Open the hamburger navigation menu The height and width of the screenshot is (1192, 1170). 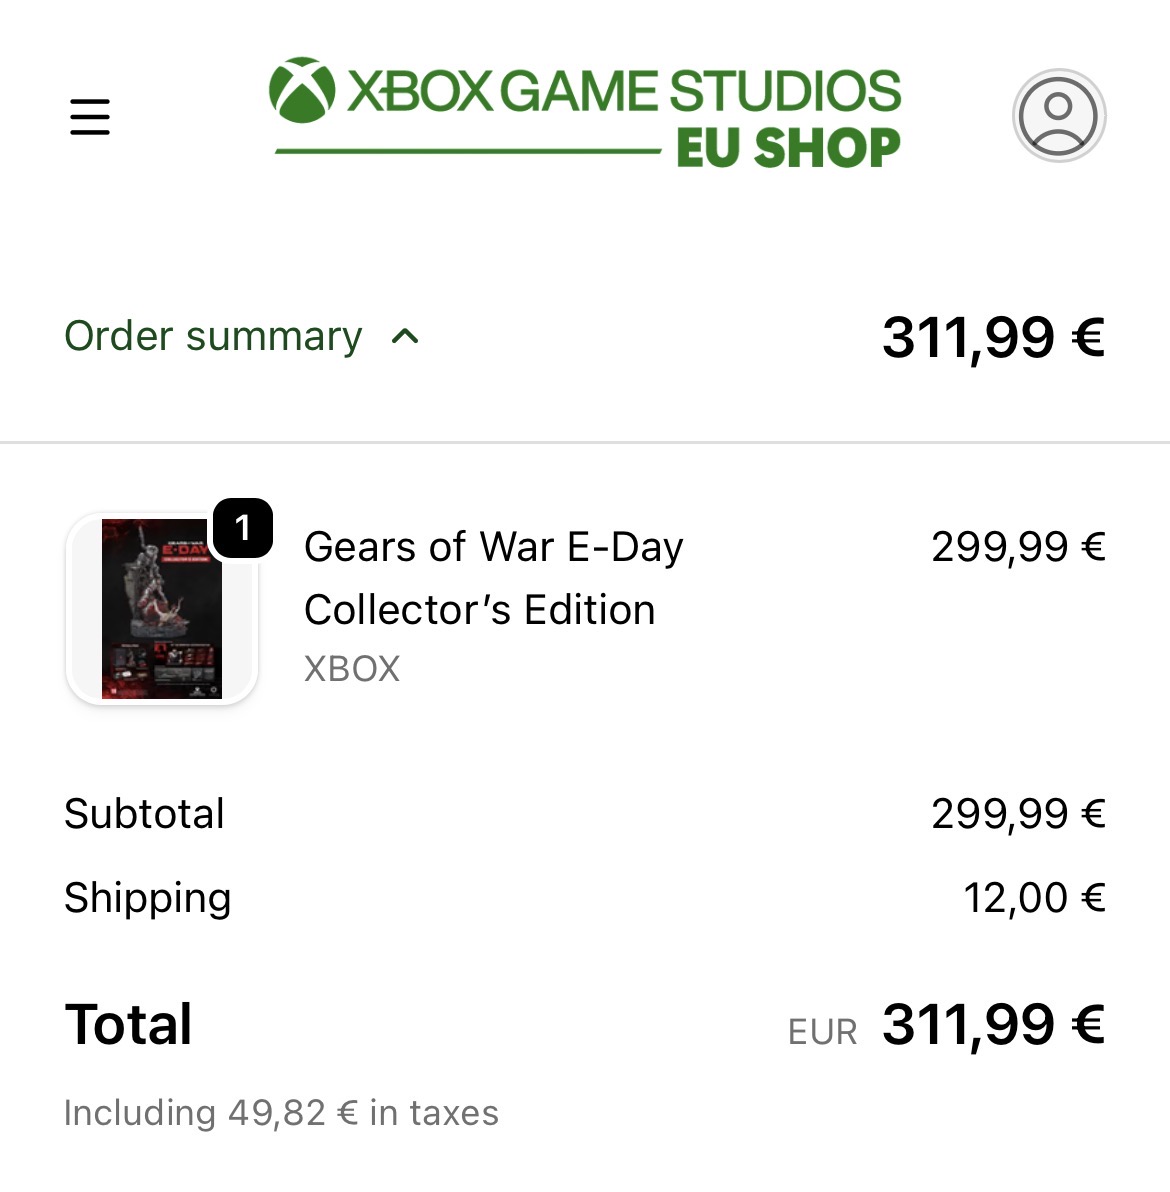tap(90, 116)
